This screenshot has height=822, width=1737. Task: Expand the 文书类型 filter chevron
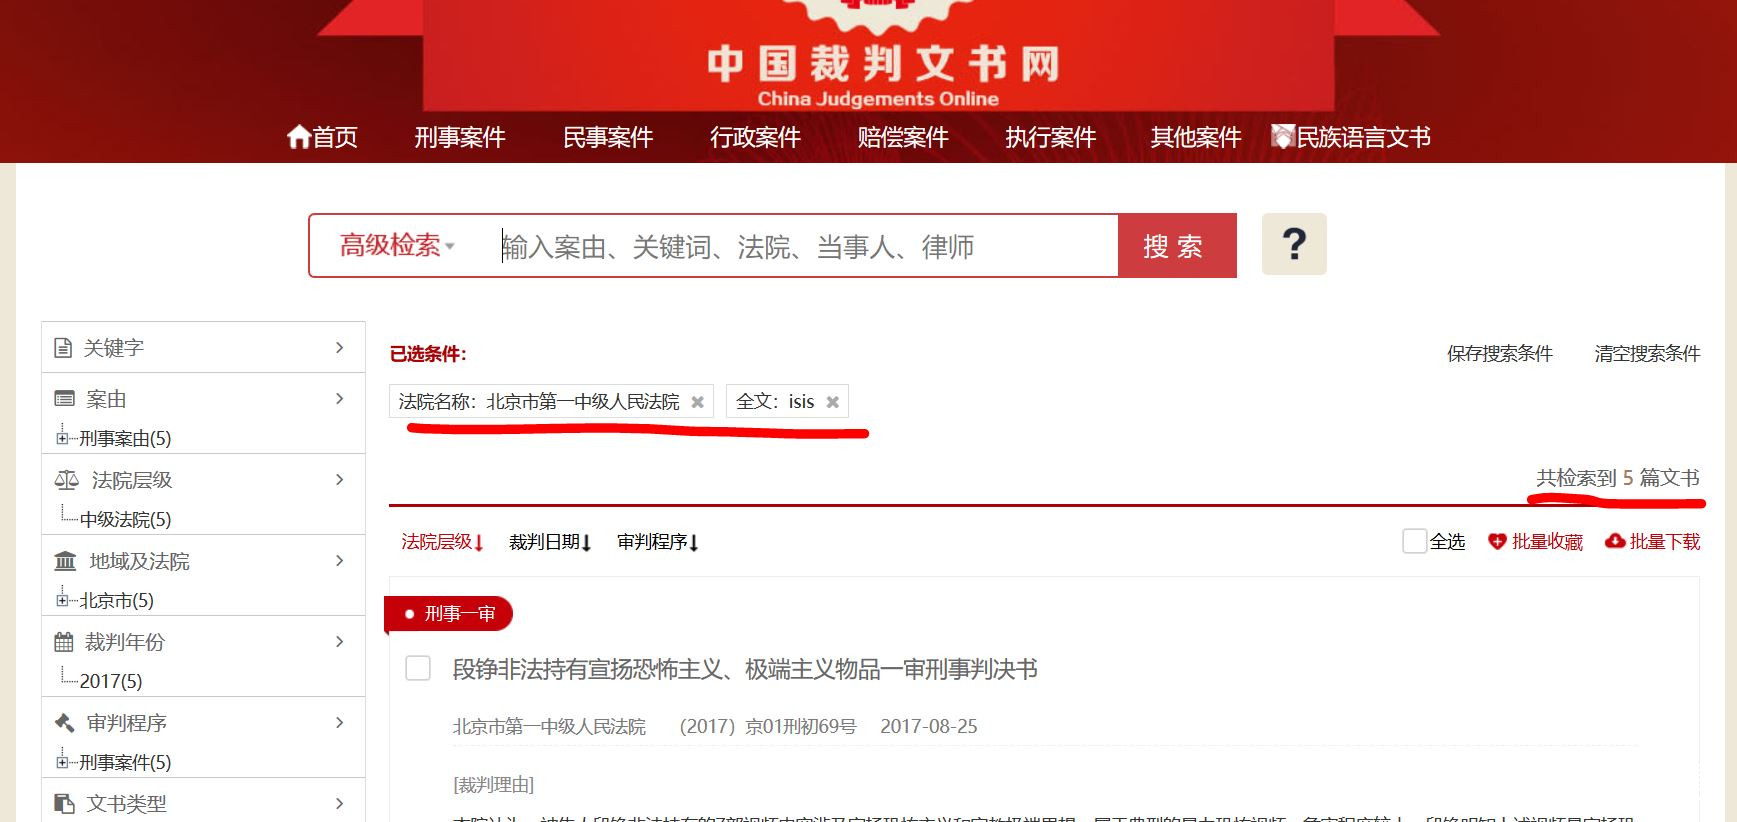(340, 804)
